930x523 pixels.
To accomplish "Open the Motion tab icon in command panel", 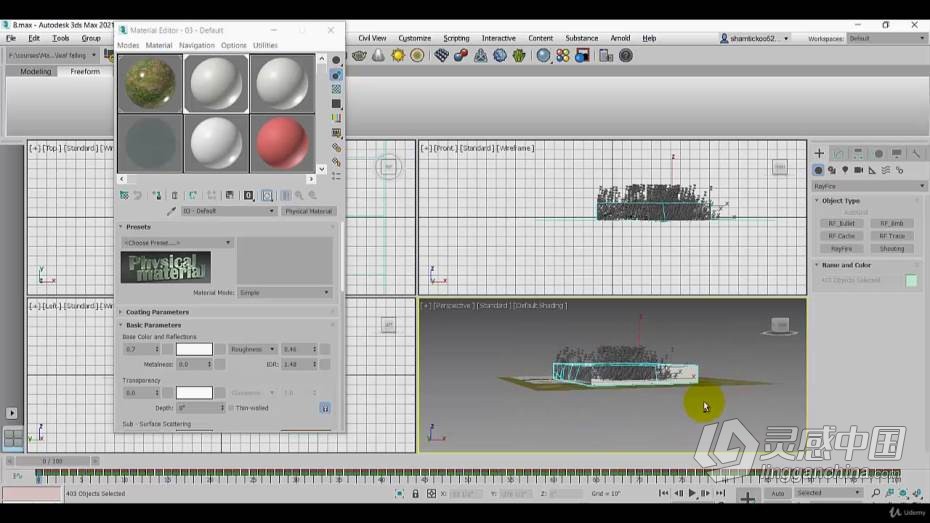I will pyautogui.click(x=878, y=154).
